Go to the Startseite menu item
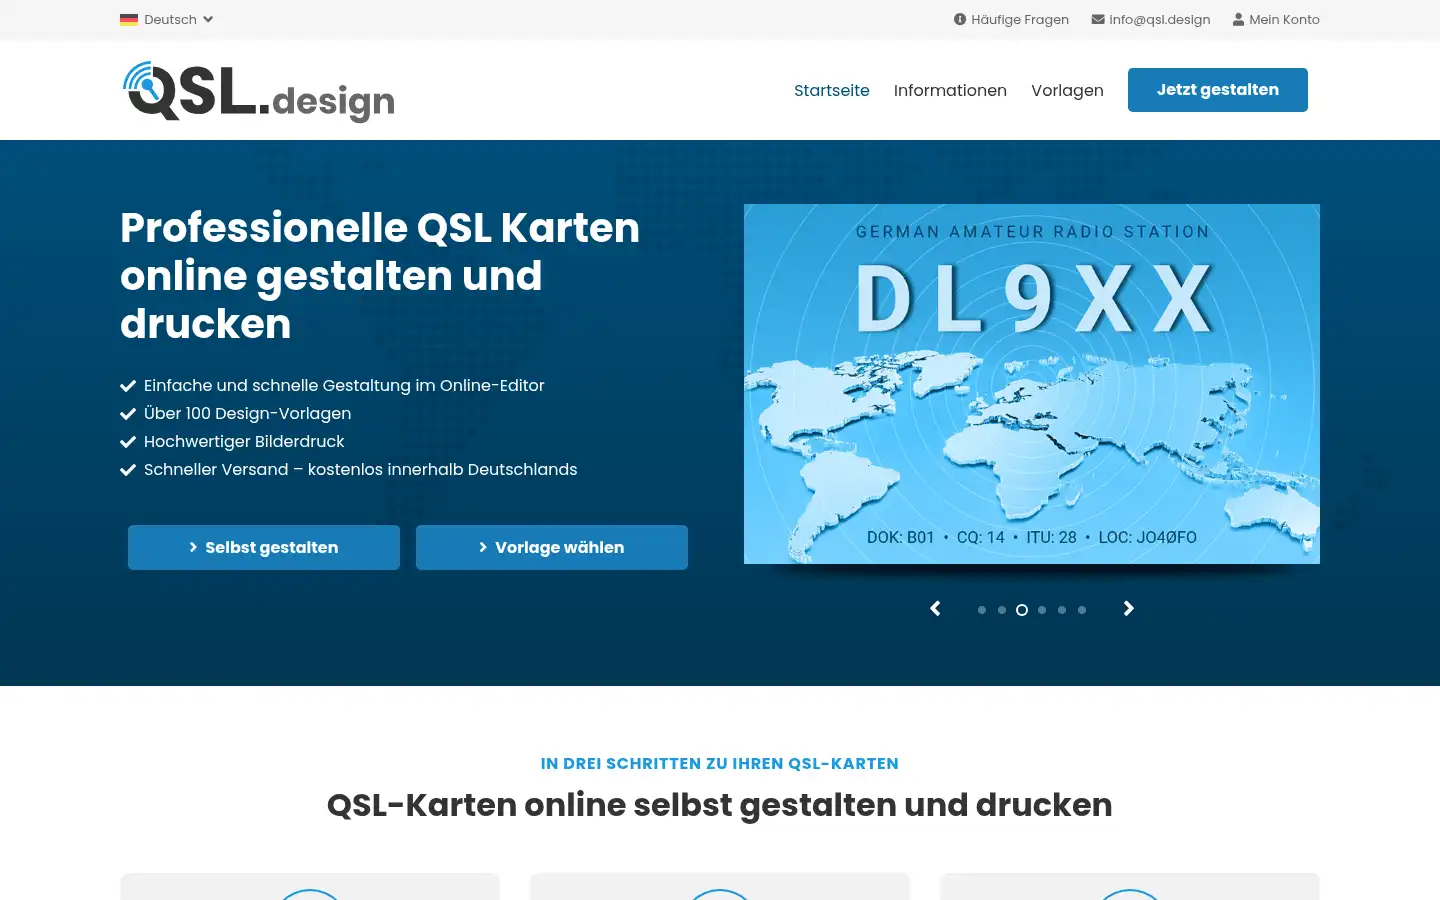The height and width of the screenshot is (900, 1440). click(x=832, y=90)
